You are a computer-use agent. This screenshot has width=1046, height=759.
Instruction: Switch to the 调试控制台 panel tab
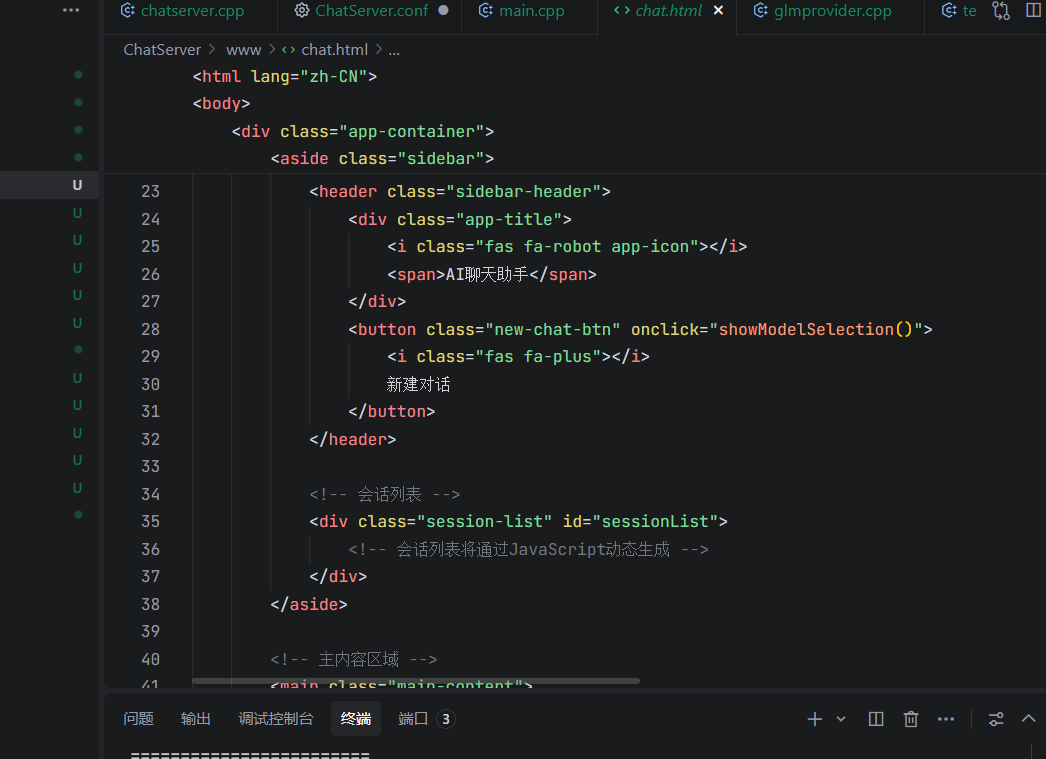click(275, 719)
